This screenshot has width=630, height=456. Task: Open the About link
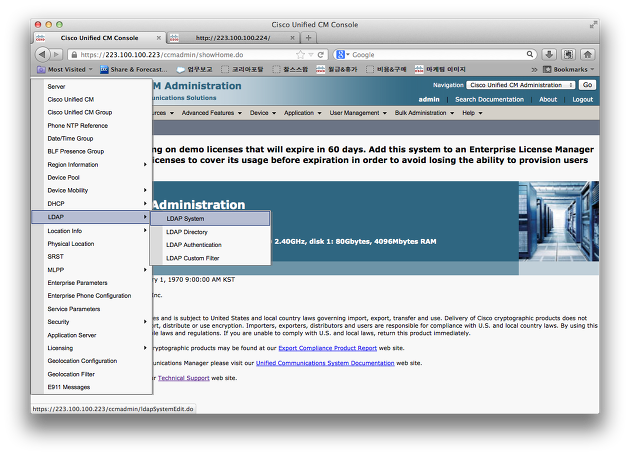point(548,99)
